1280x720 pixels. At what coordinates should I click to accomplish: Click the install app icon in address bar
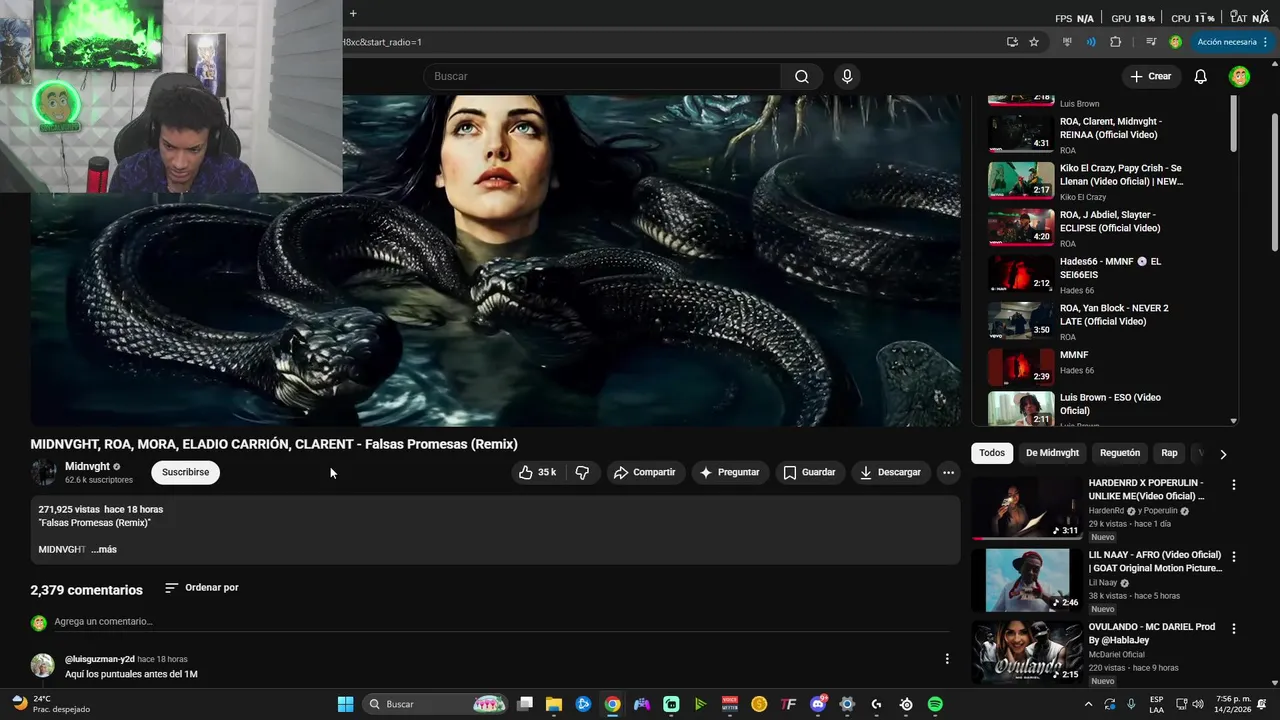coord(1012,42)
